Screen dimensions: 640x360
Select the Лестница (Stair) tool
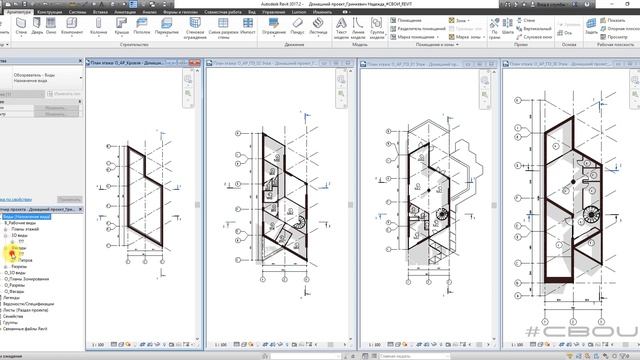[318, 26]
